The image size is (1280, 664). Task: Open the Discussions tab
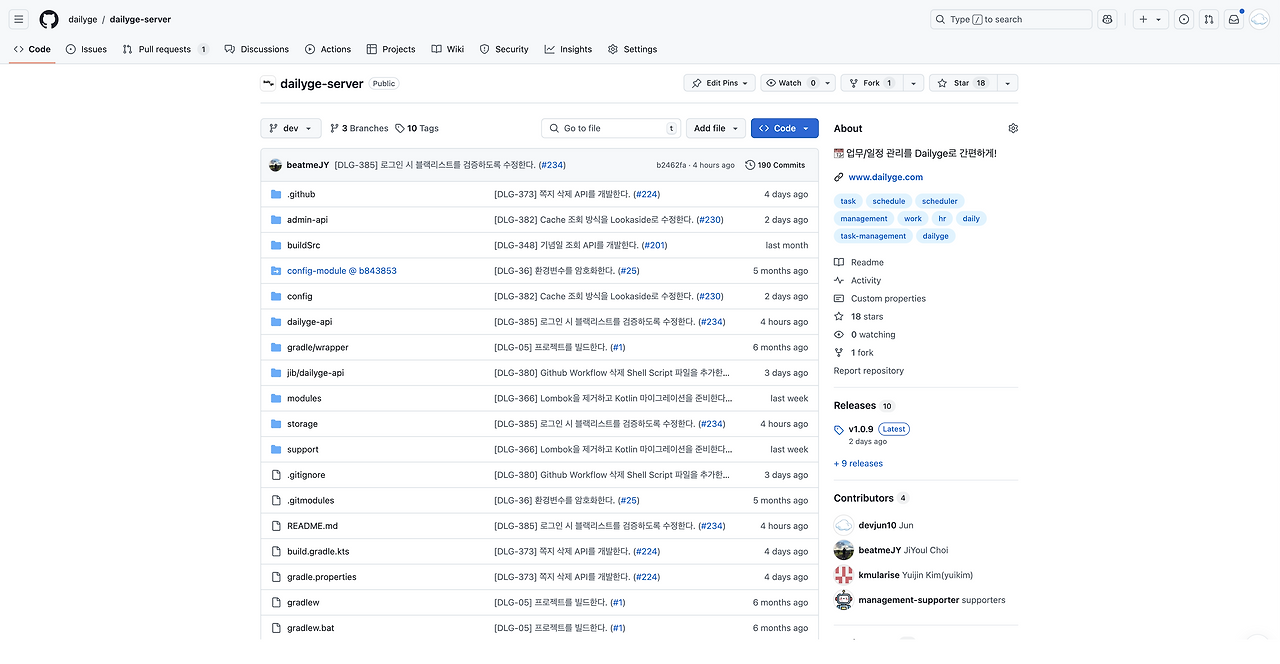pos(257,49)
